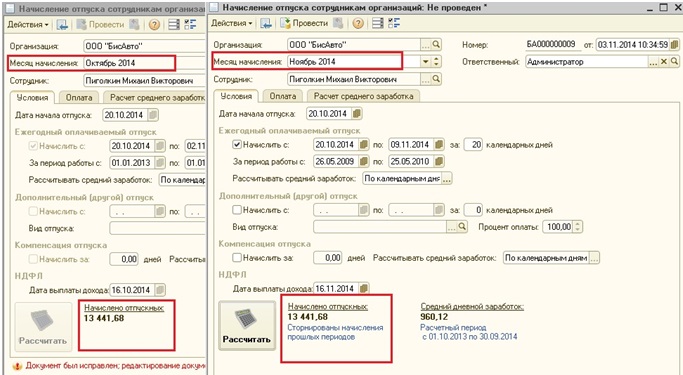Open the Средний дневной заработок link
683x375 pixels.
tap(472, 307)
